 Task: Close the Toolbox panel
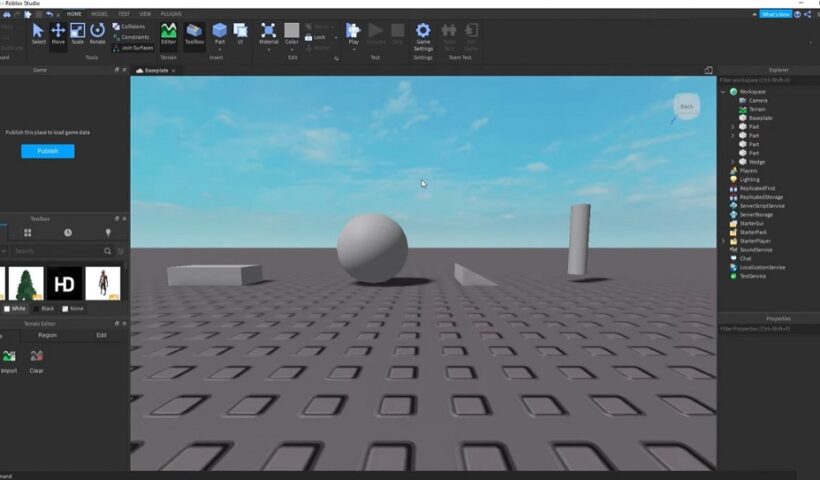(x=124, y=219)
